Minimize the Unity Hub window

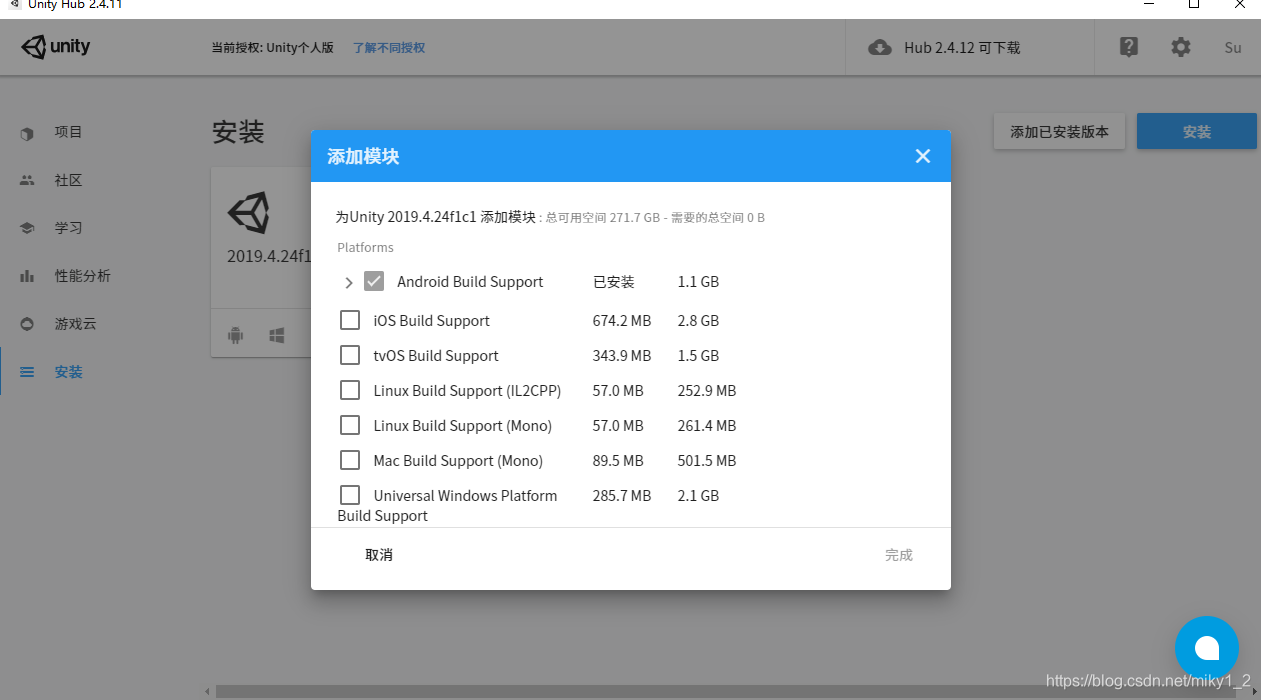click(x=1147, y=4)
